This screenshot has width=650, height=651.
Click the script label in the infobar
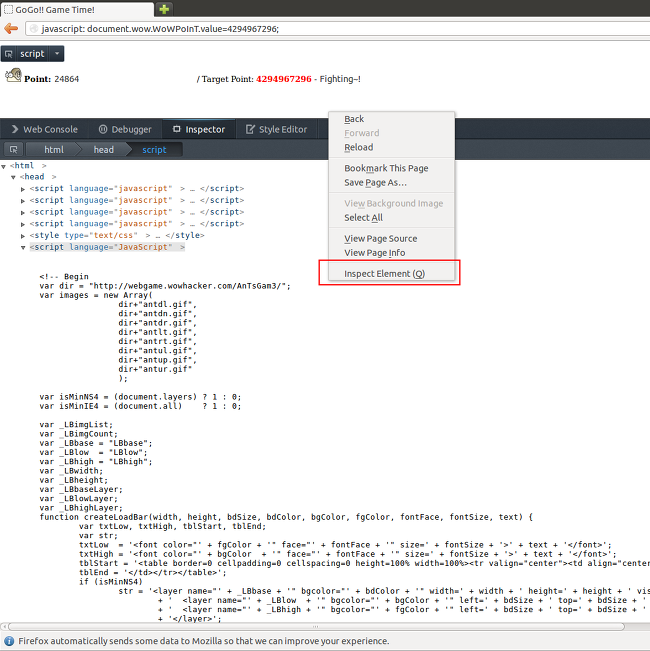32,54
